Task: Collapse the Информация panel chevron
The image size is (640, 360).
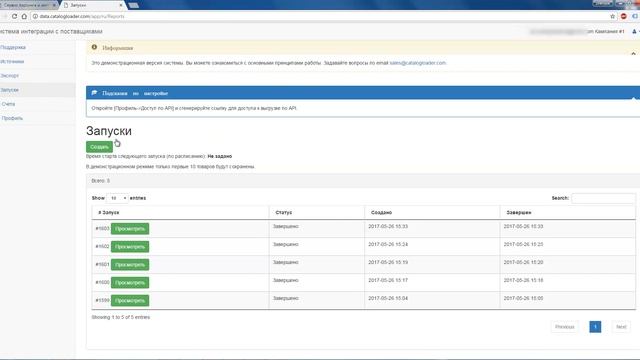Action: coord(633,54)
